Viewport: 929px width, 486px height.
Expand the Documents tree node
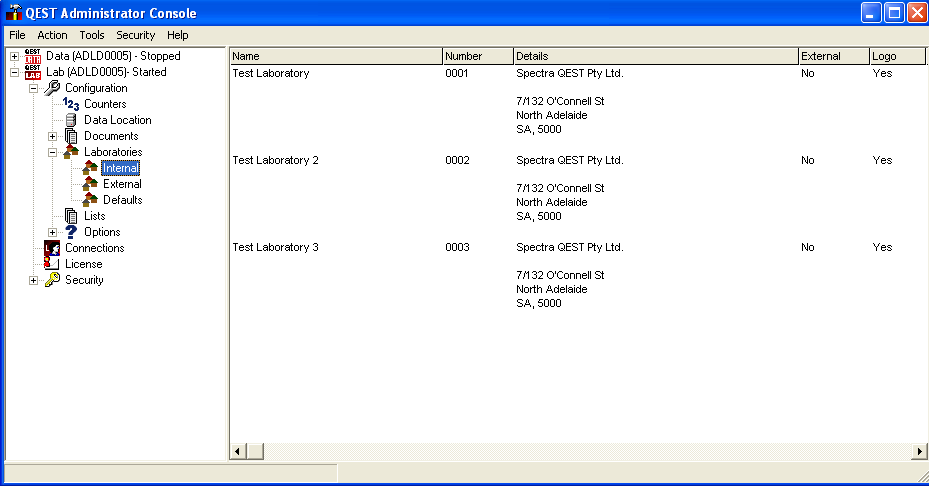point(52,136)
